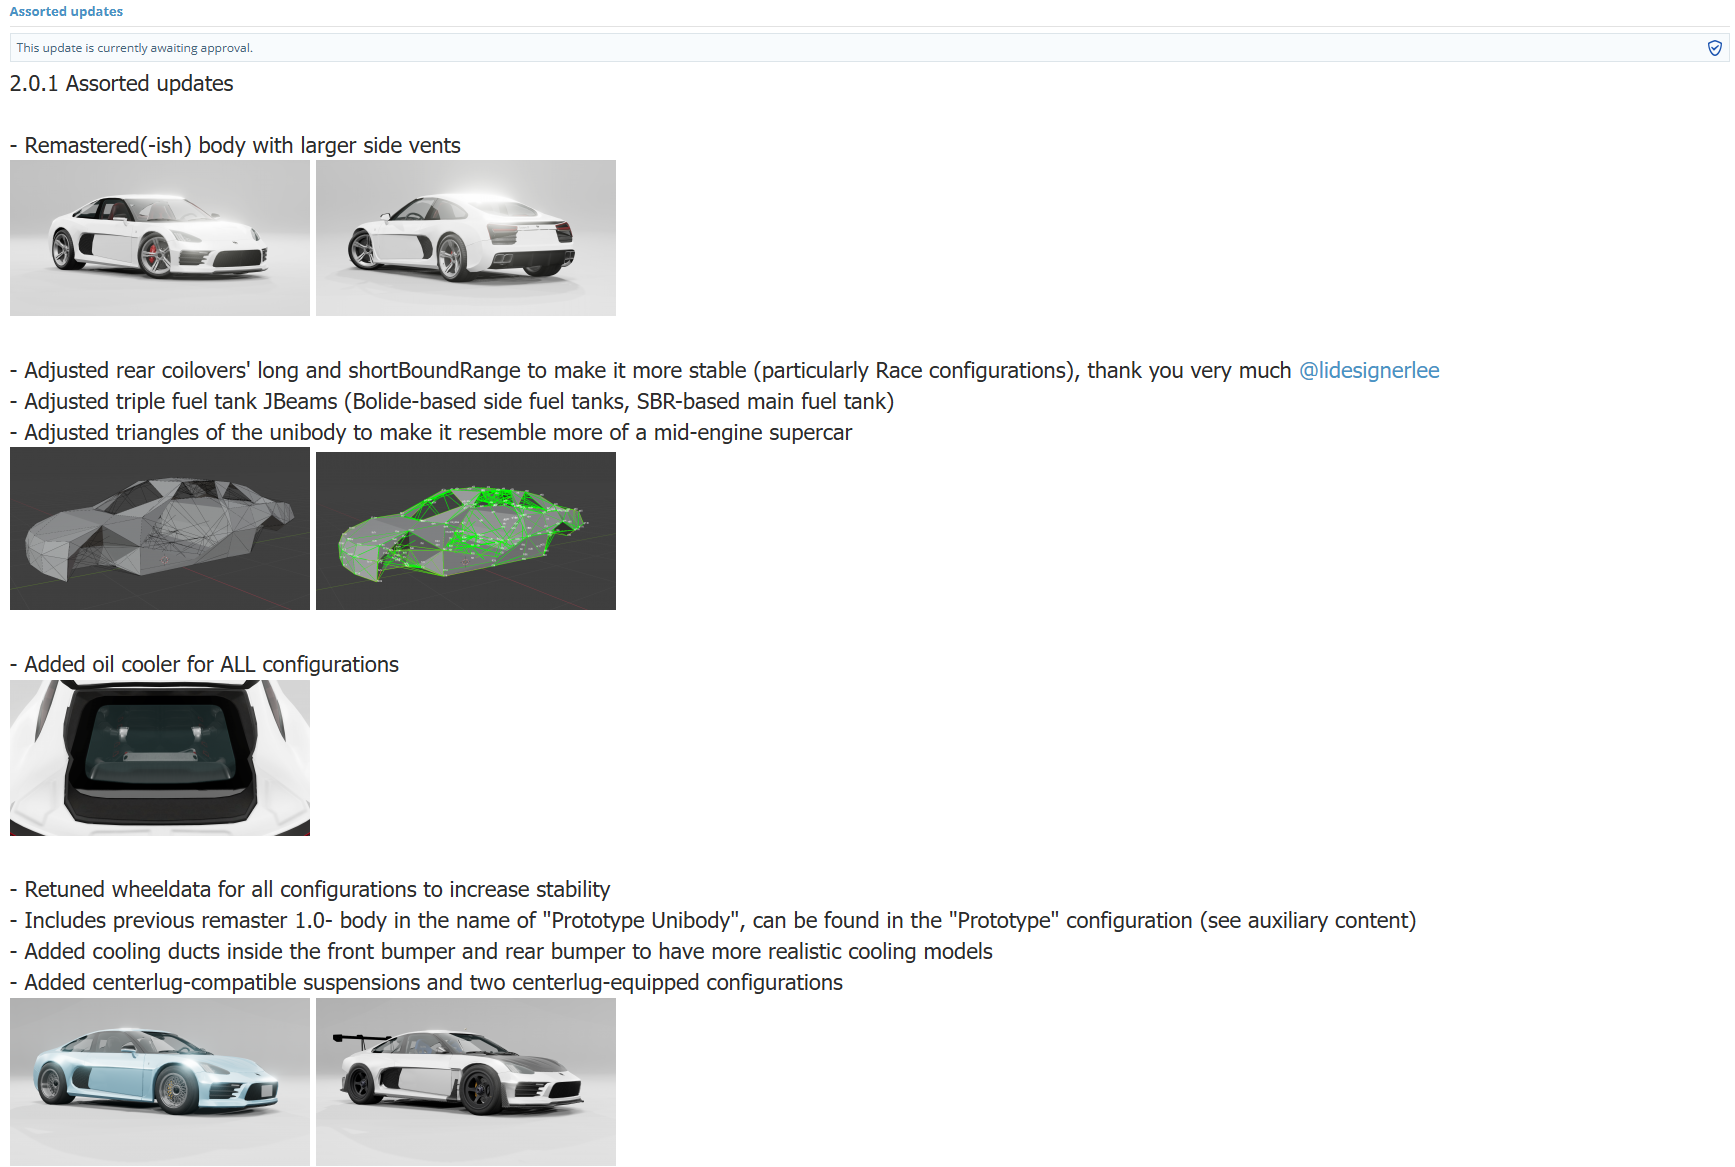
Task: Click the Prototype Unibody description line
Action: pyautogui.click(x=713, y=921)
